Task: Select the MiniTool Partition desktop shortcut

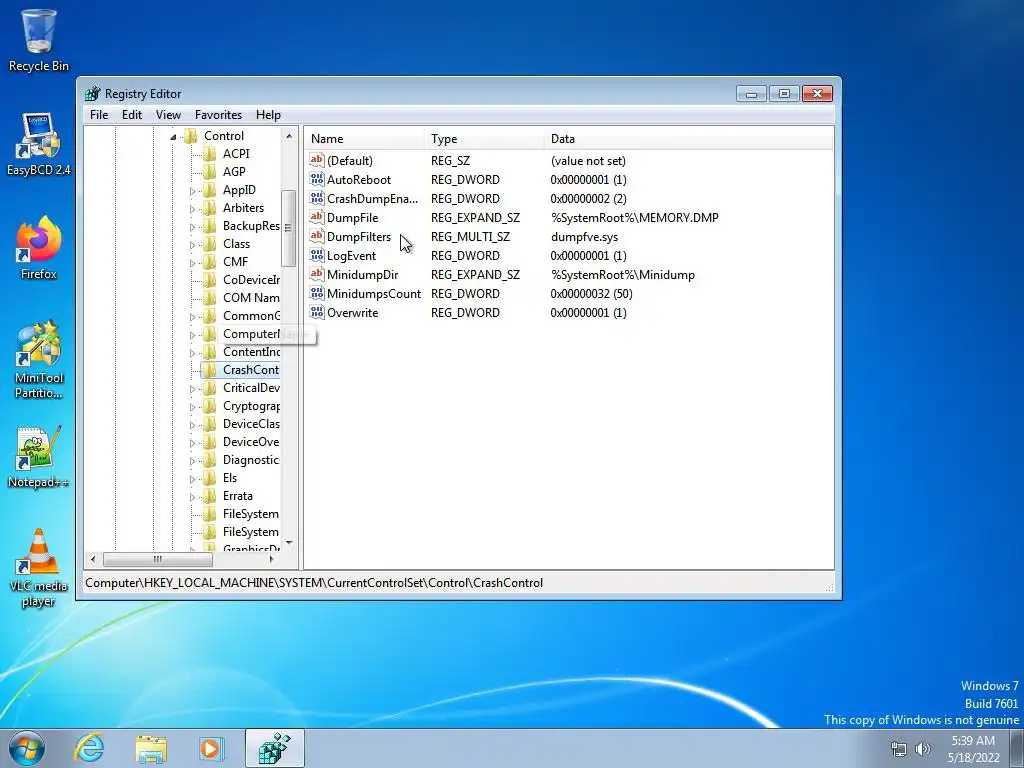Action: pyautogui.click(x=38, y=359)
